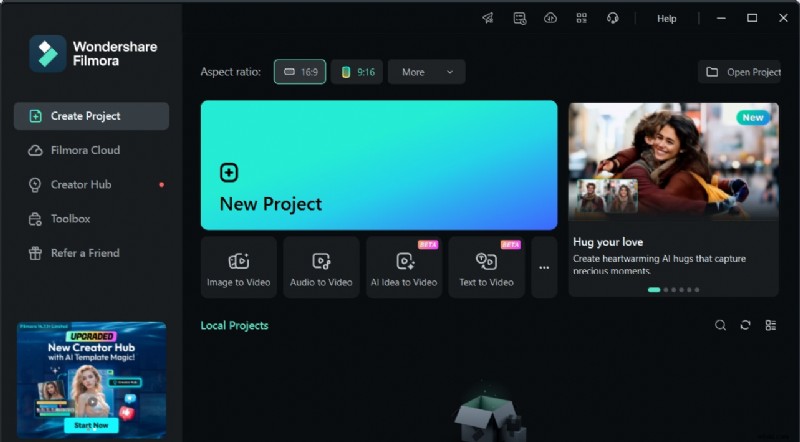Viewport: 800px width, 442px height.
Task: Refresh the local projects list
Action: [x=745, y=325]
